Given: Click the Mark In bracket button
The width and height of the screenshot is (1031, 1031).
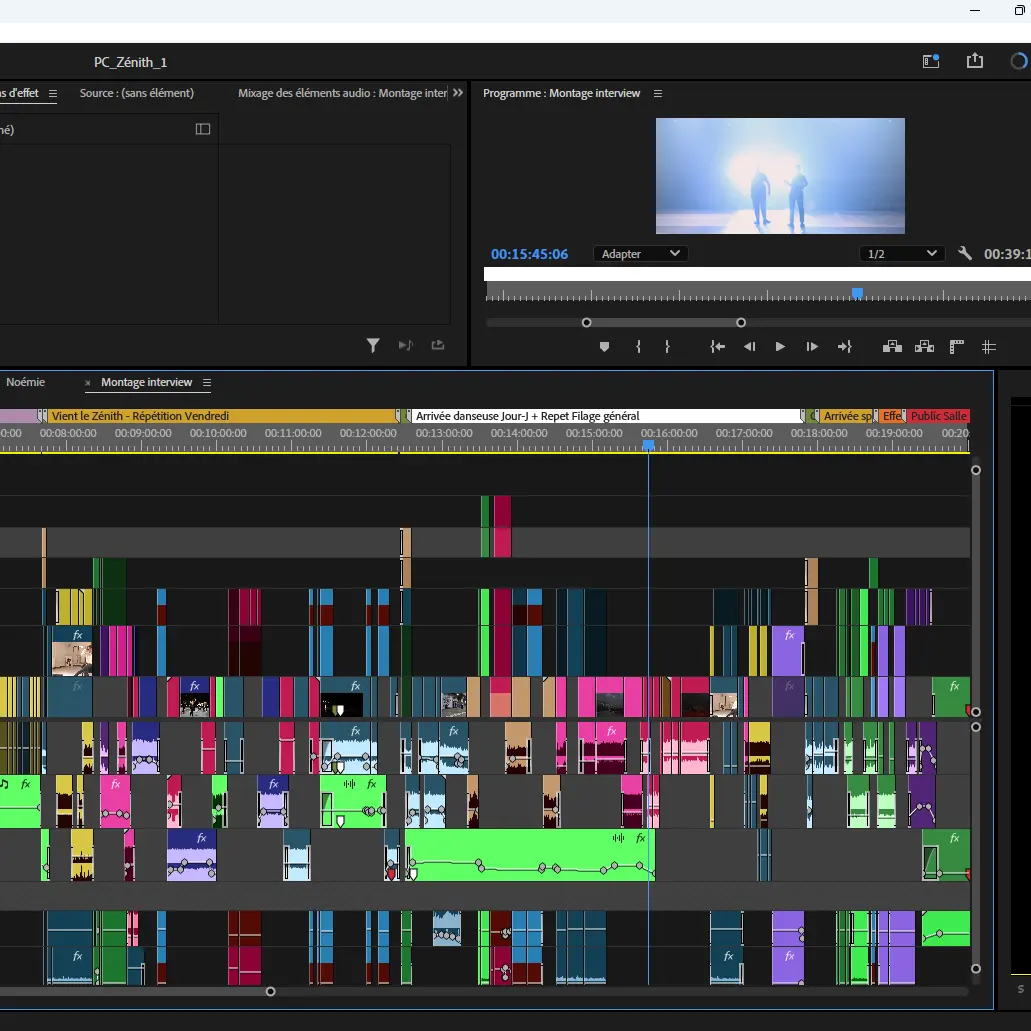Looking at the screenshot, I should [x=638, y=347].
